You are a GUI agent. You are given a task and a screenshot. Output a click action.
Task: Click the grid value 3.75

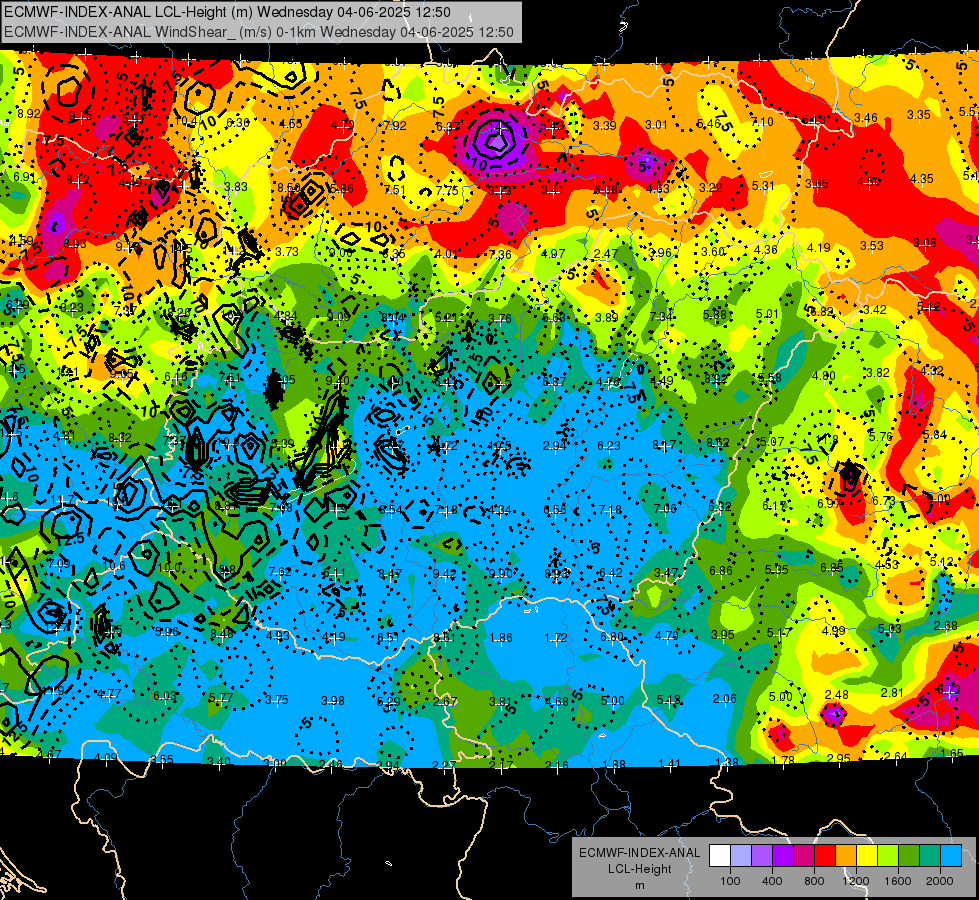click(x=277, y=700)
